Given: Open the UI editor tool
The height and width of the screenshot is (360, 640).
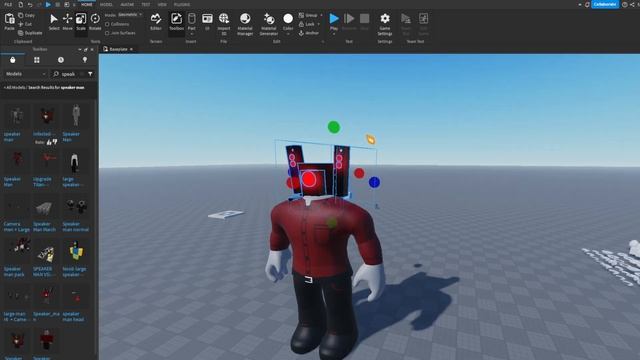Looking at the screenshot, I should (x=207, y=22).
